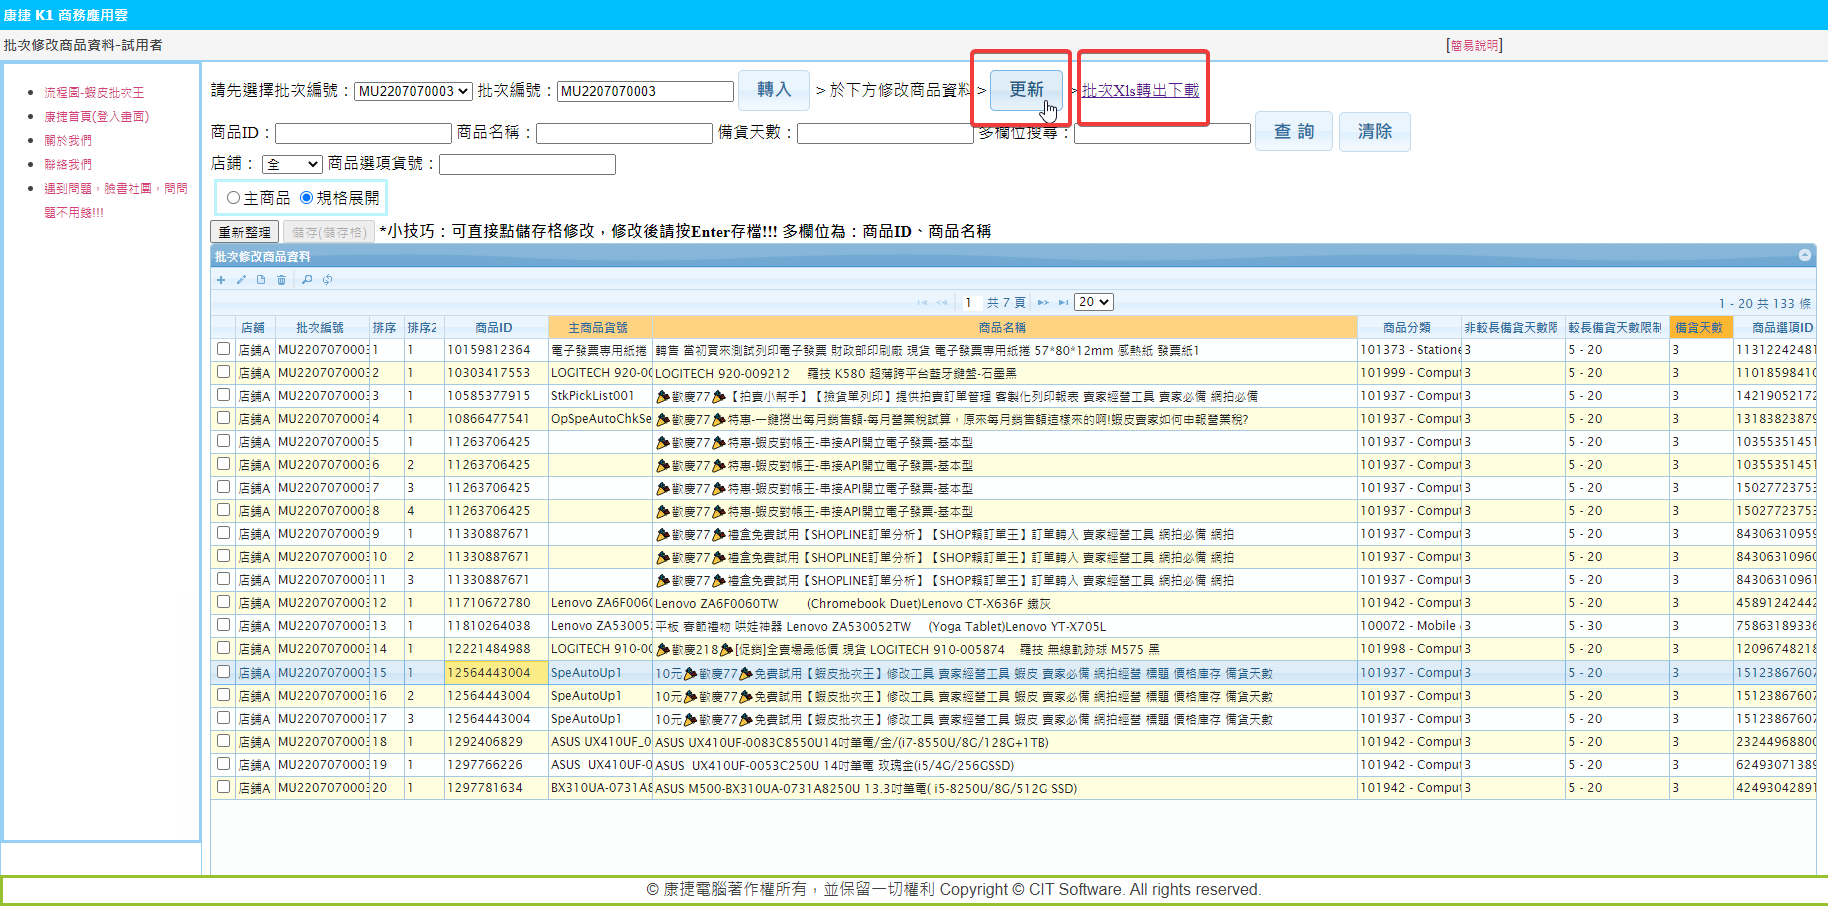Viewport: 1828px width, 906px height.
Task: Click the grid reload refresh icon
Action: tap(327, 280)
